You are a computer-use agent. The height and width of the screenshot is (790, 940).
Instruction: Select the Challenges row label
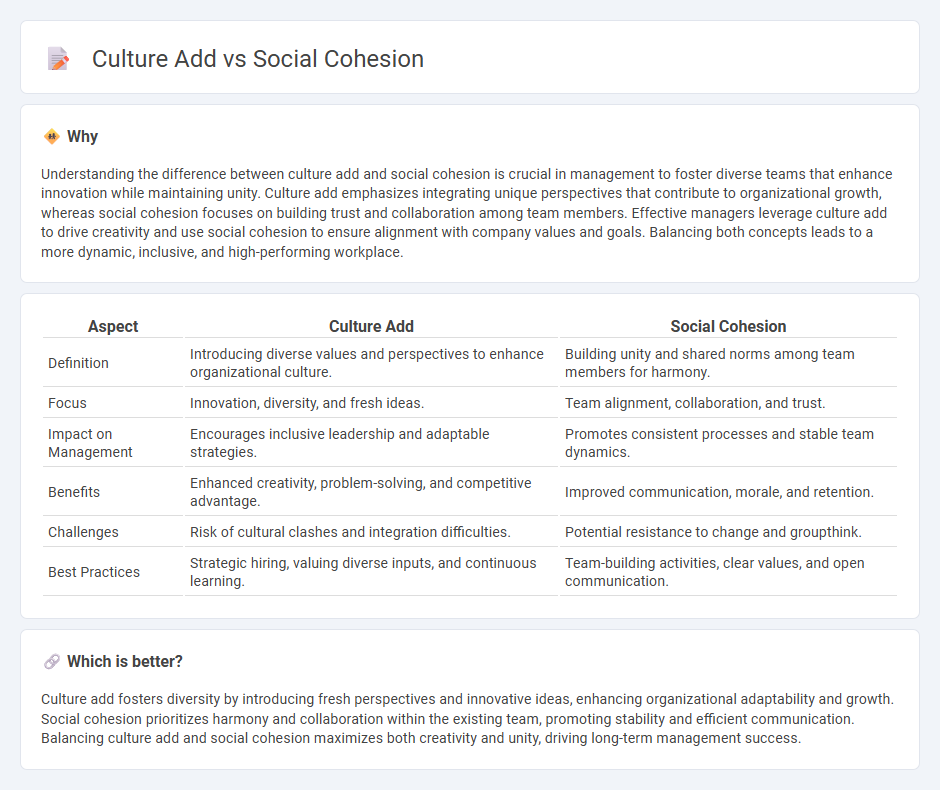tap(83, 532)
